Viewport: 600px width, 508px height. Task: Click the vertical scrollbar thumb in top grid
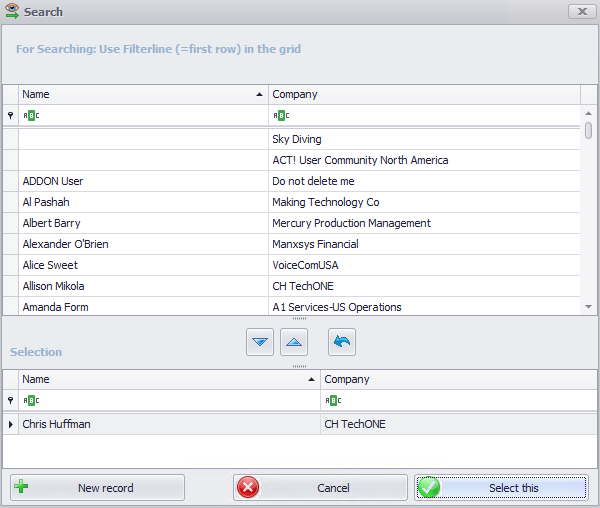pyautogui.click(x=589, y=130)
